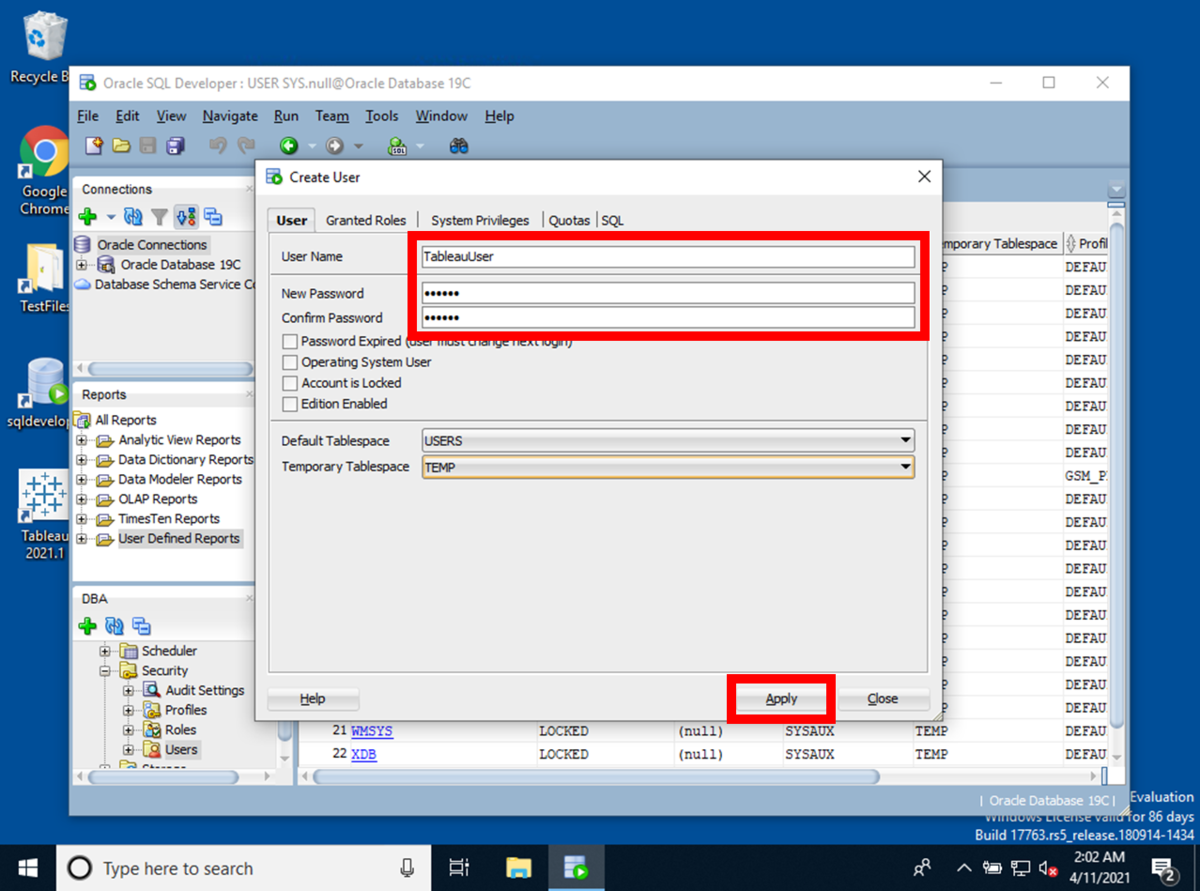1200x891 pixels.
Task: Click green plus in Connections panel
Action: (x=88, y=216)
